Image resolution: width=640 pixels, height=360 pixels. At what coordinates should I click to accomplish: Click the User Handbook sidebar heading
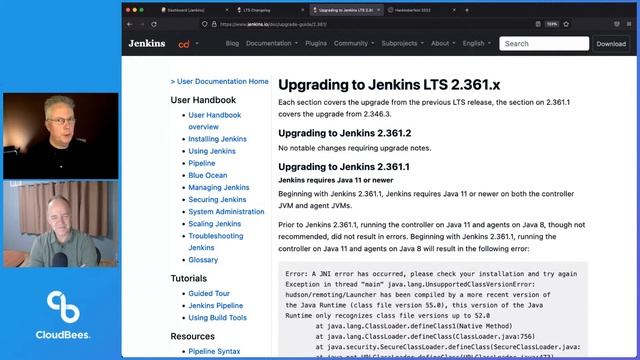click(203, 100)
